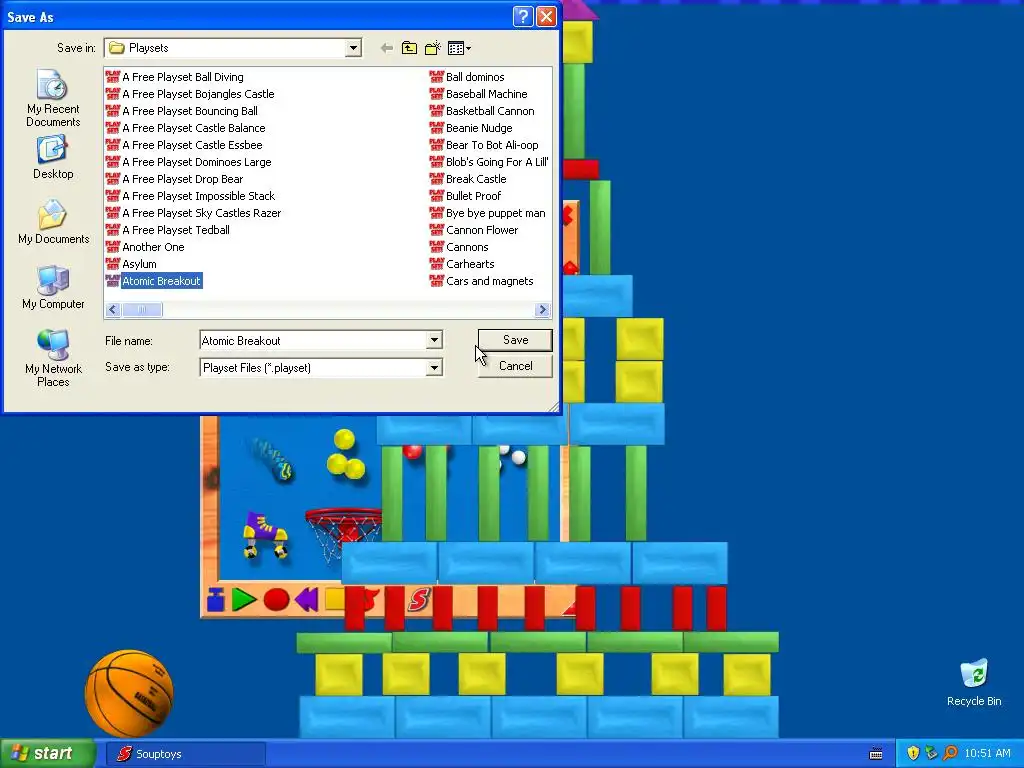This screenshot has width=1024, height=768.
Task: Open the Recycle Bin desktop icon
Action: [x=974, y=682]
